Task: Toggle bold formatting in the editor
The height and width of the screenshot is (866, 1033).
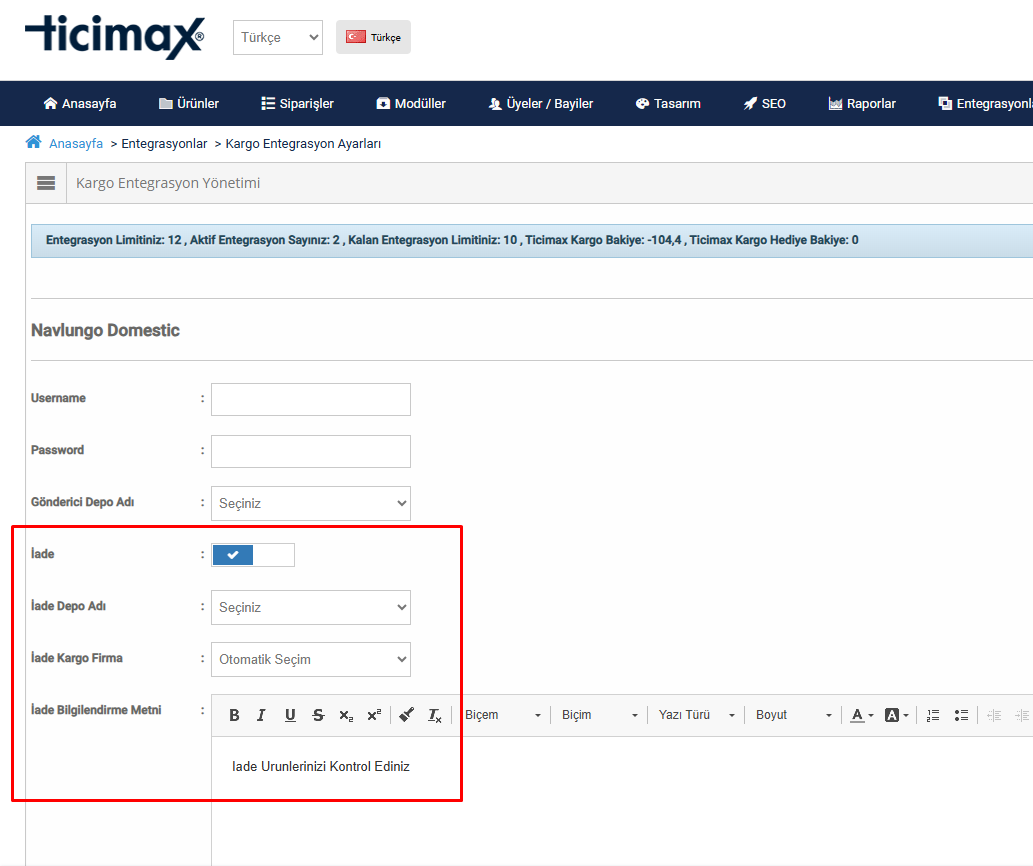Action: click(x=234, y=715)
